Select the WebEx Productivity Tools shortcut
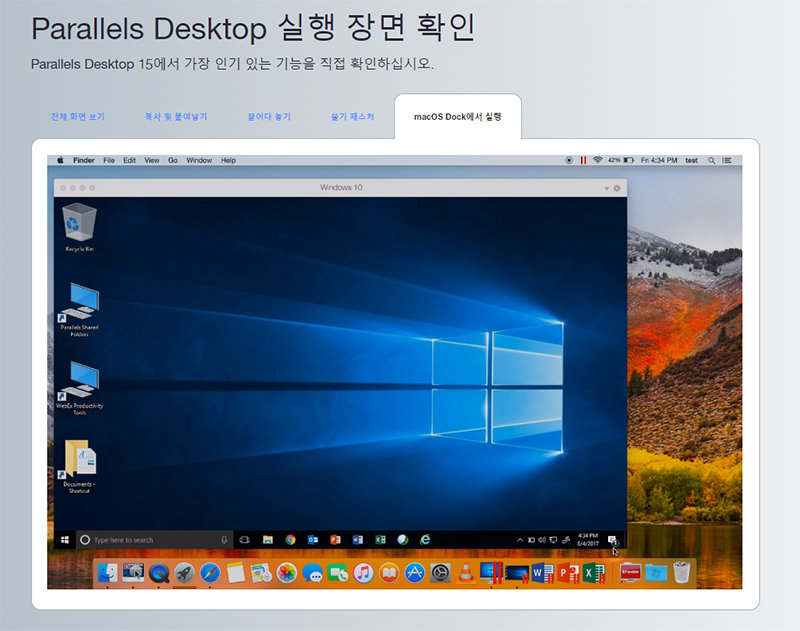The height and width of the screenshot is (631, 800). (x=79, y=388)
